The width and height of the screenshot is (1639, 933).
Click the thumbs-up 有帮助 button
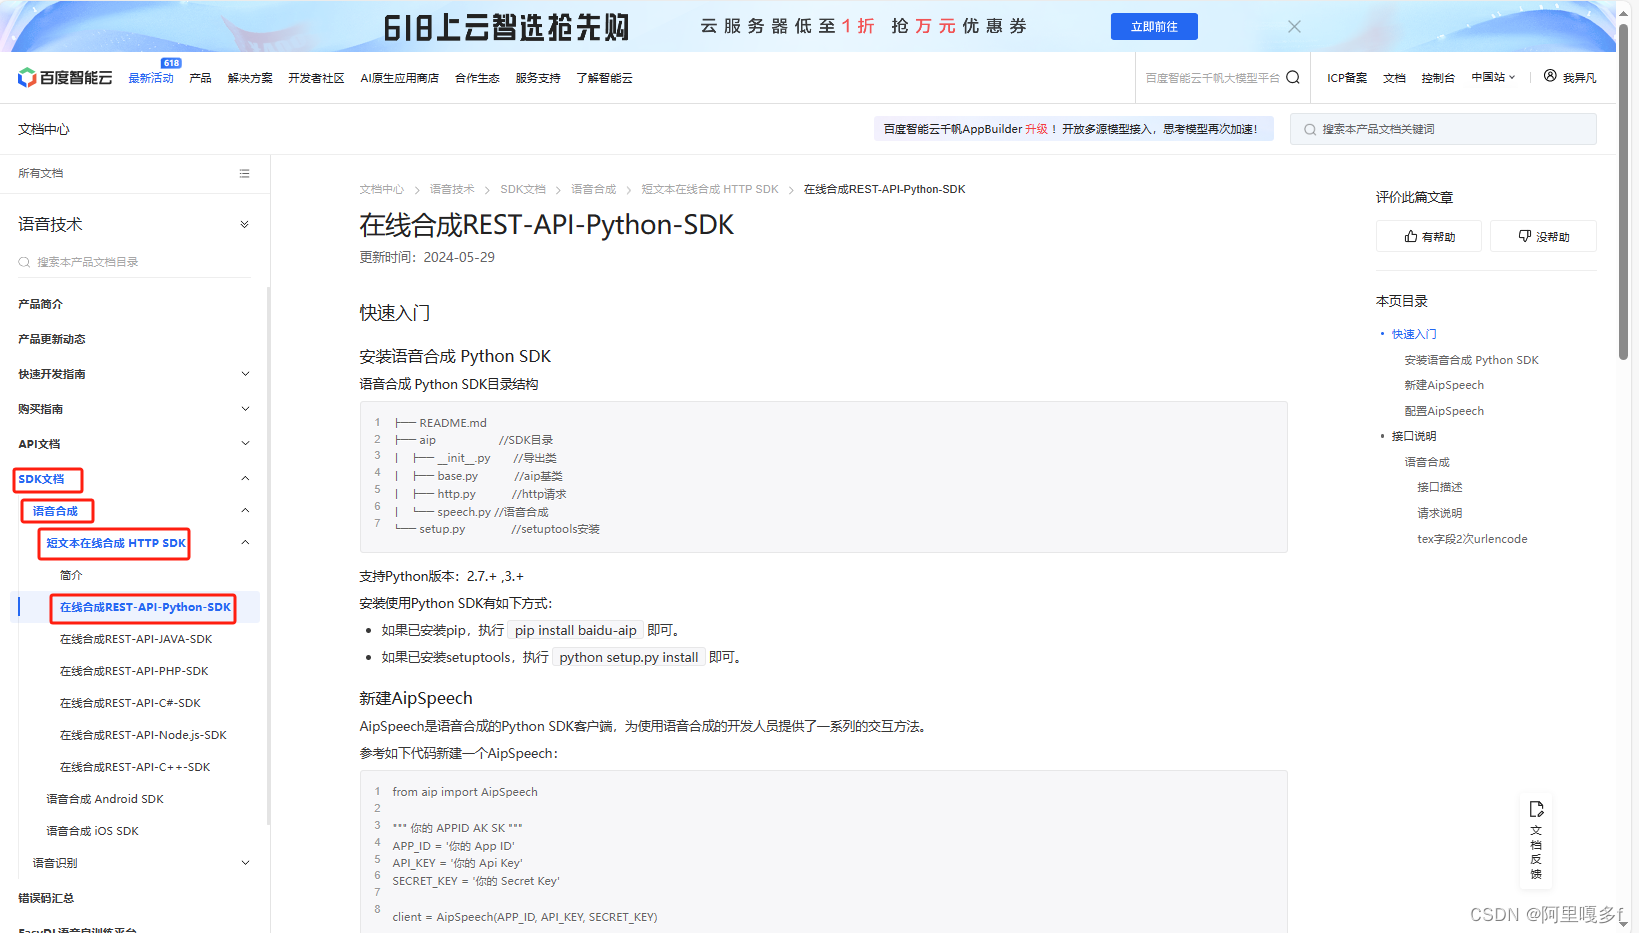pos(1429,236)
